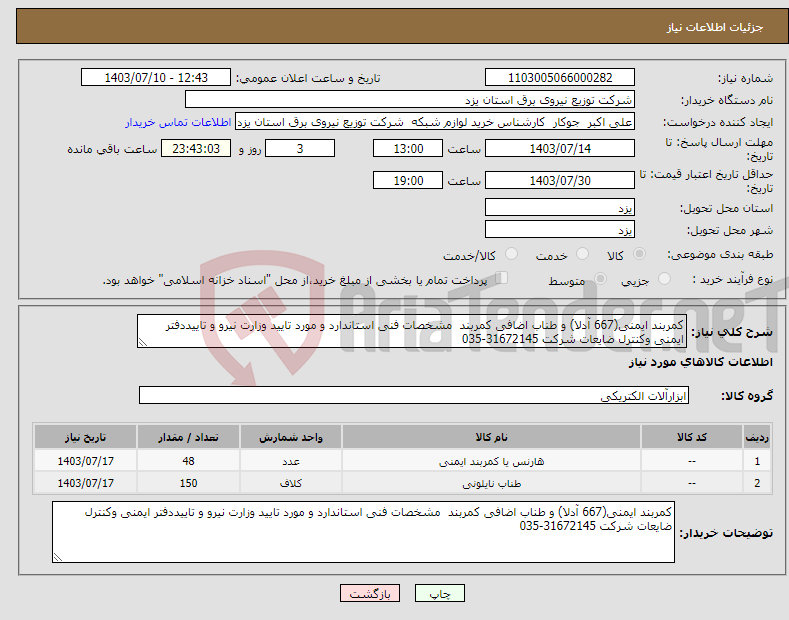Click the unit cell کلاف
The width and height of the screenshot is (789, 620).
291,483
